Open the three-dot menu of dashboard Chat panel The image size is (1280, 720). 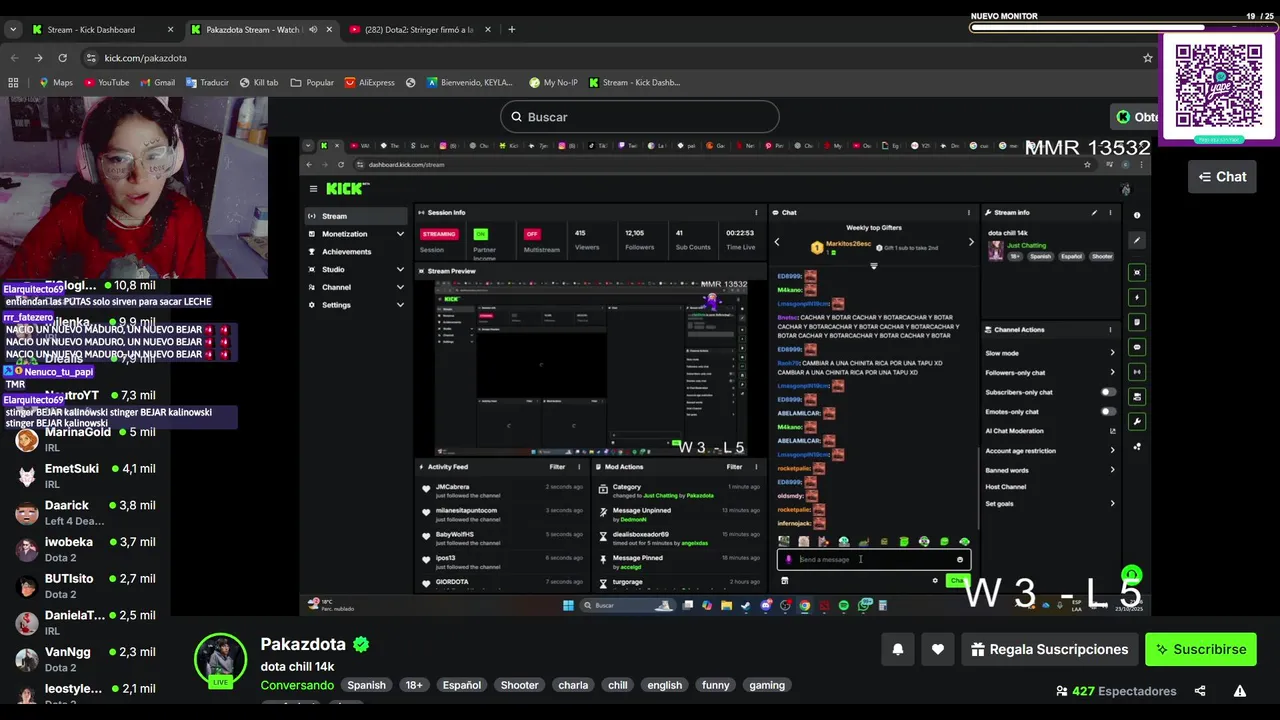(x=968, y=212)
